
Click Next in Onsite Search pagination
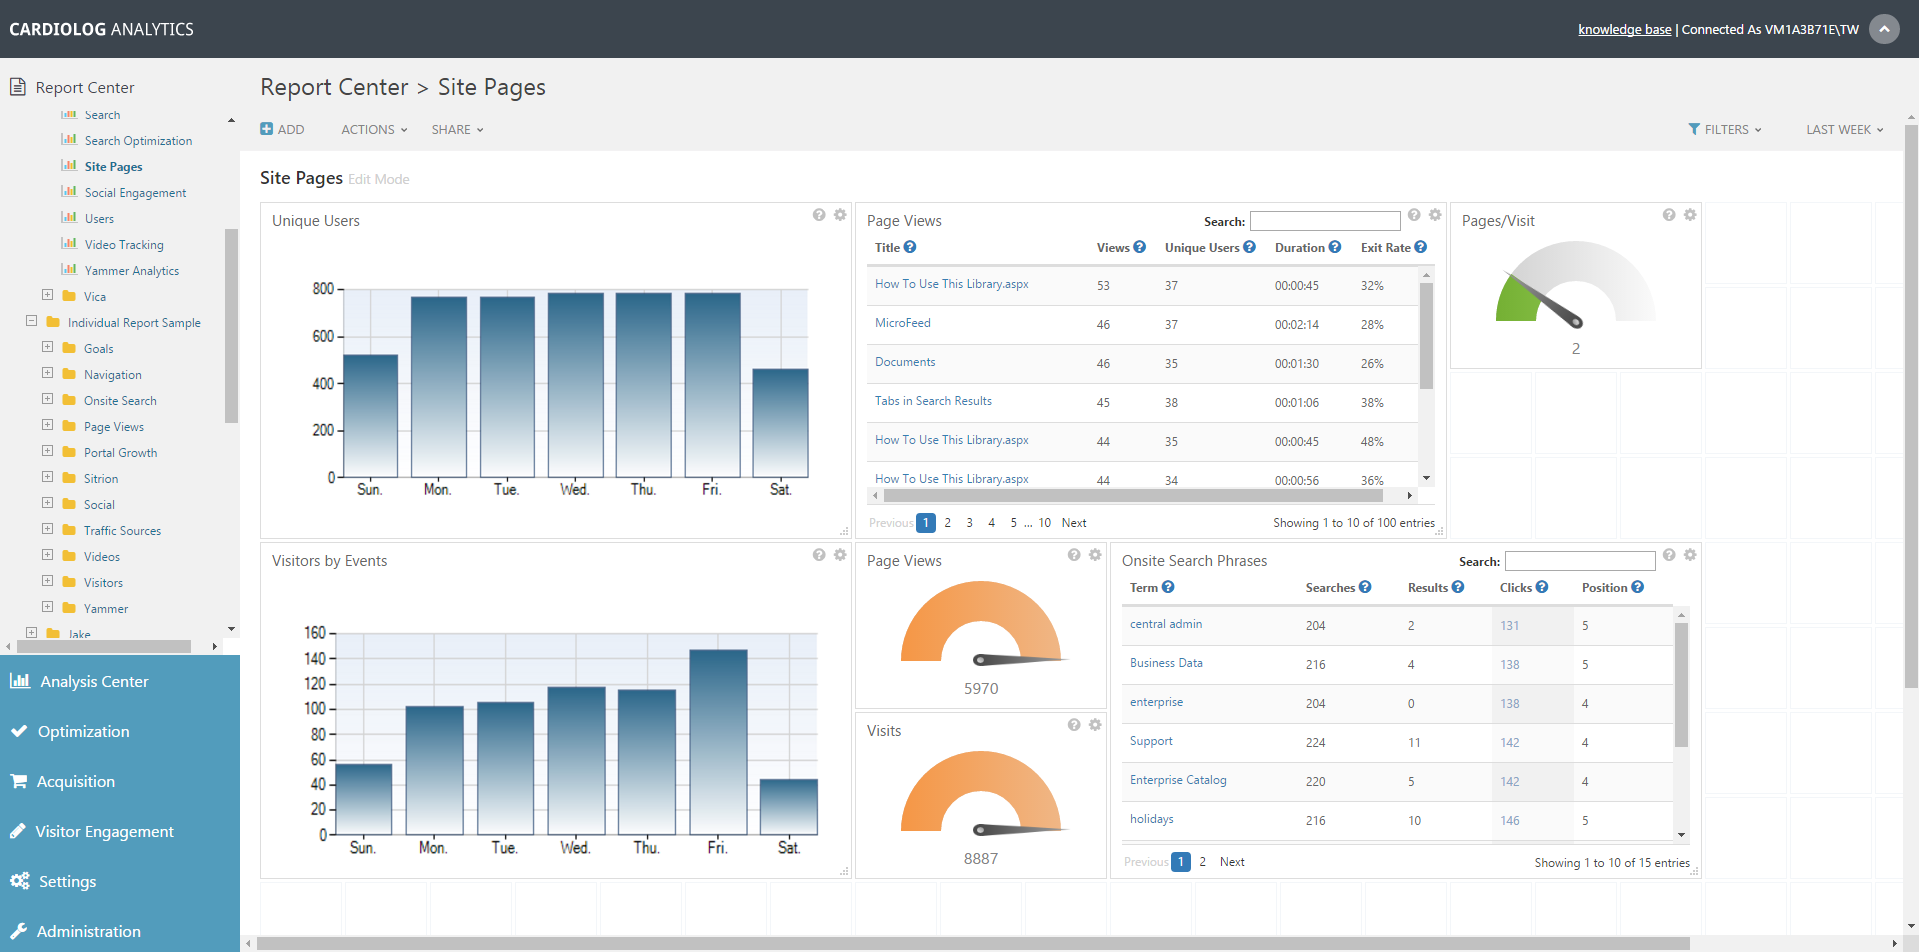1232,862
